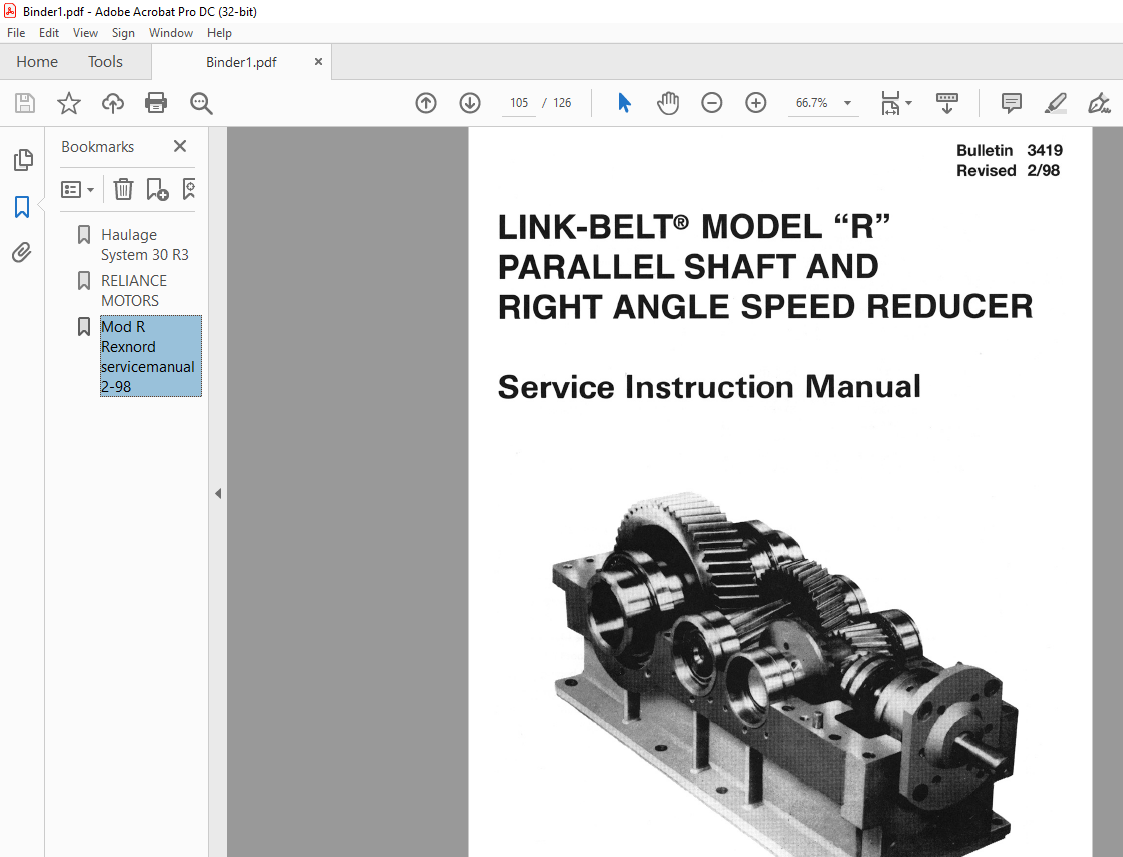This screenshot has height=857, width=1123.
Task: Upload file to cloud icon
Action: [112, 103]
